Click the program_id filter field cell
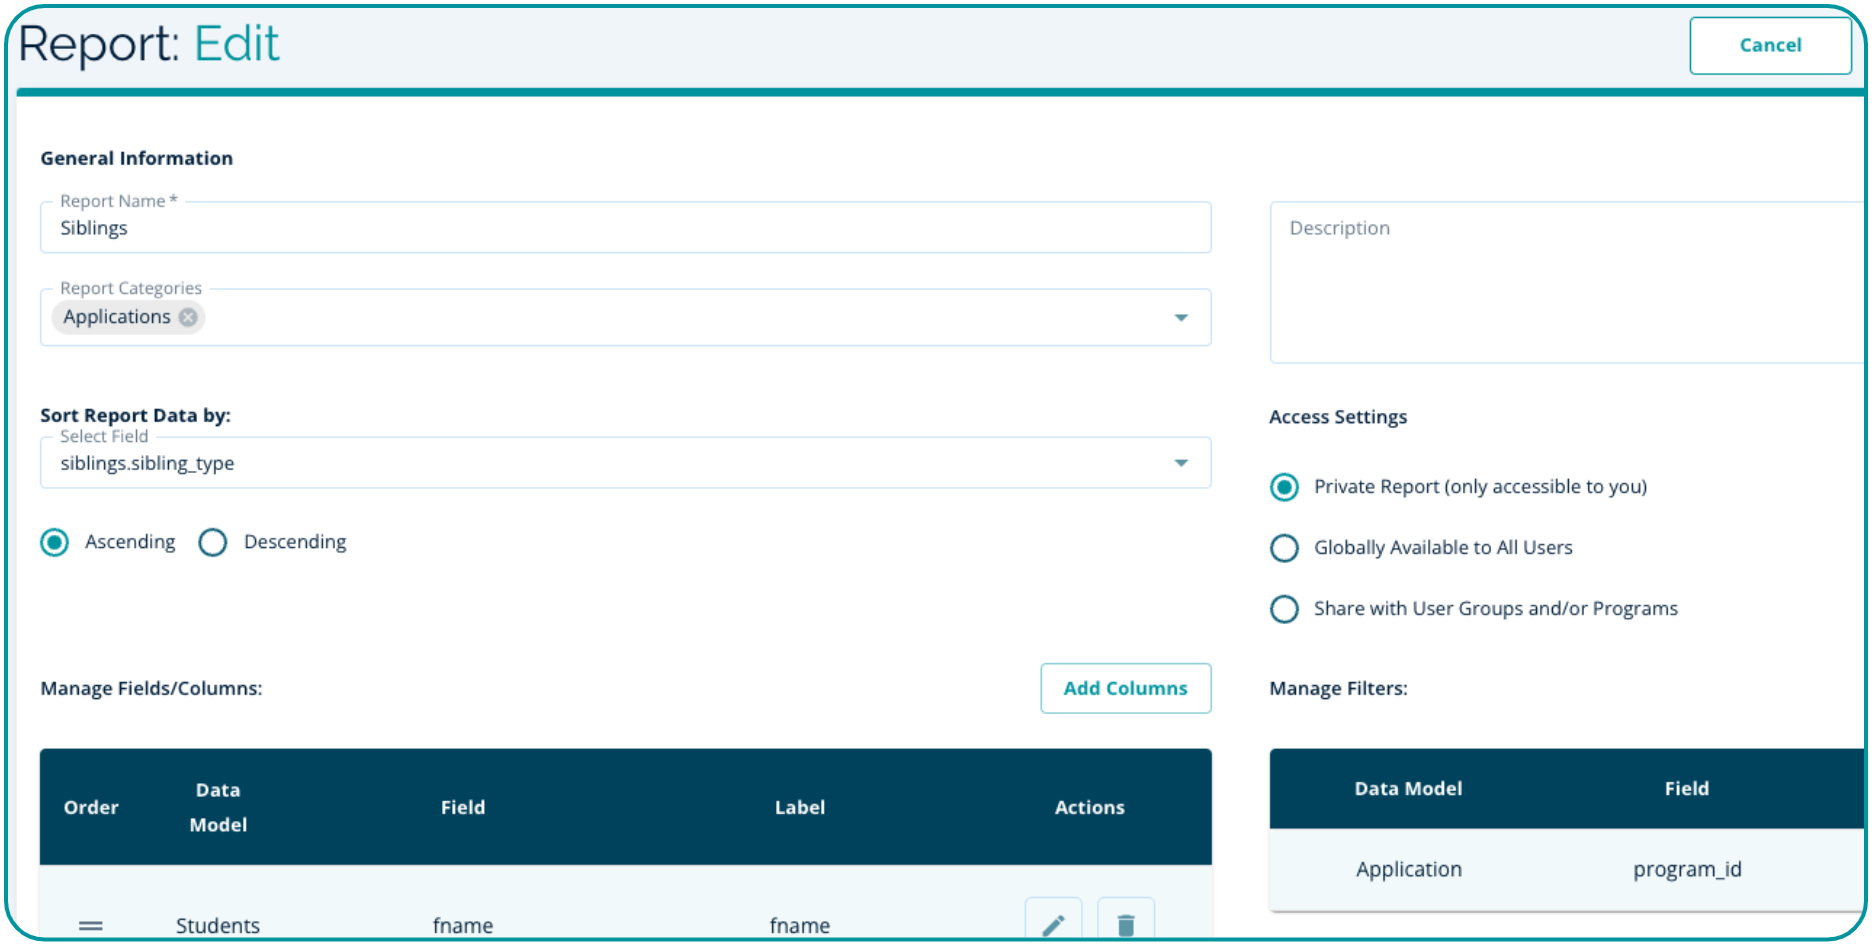The image size is (1873, 951). (x=1686, y=869)
